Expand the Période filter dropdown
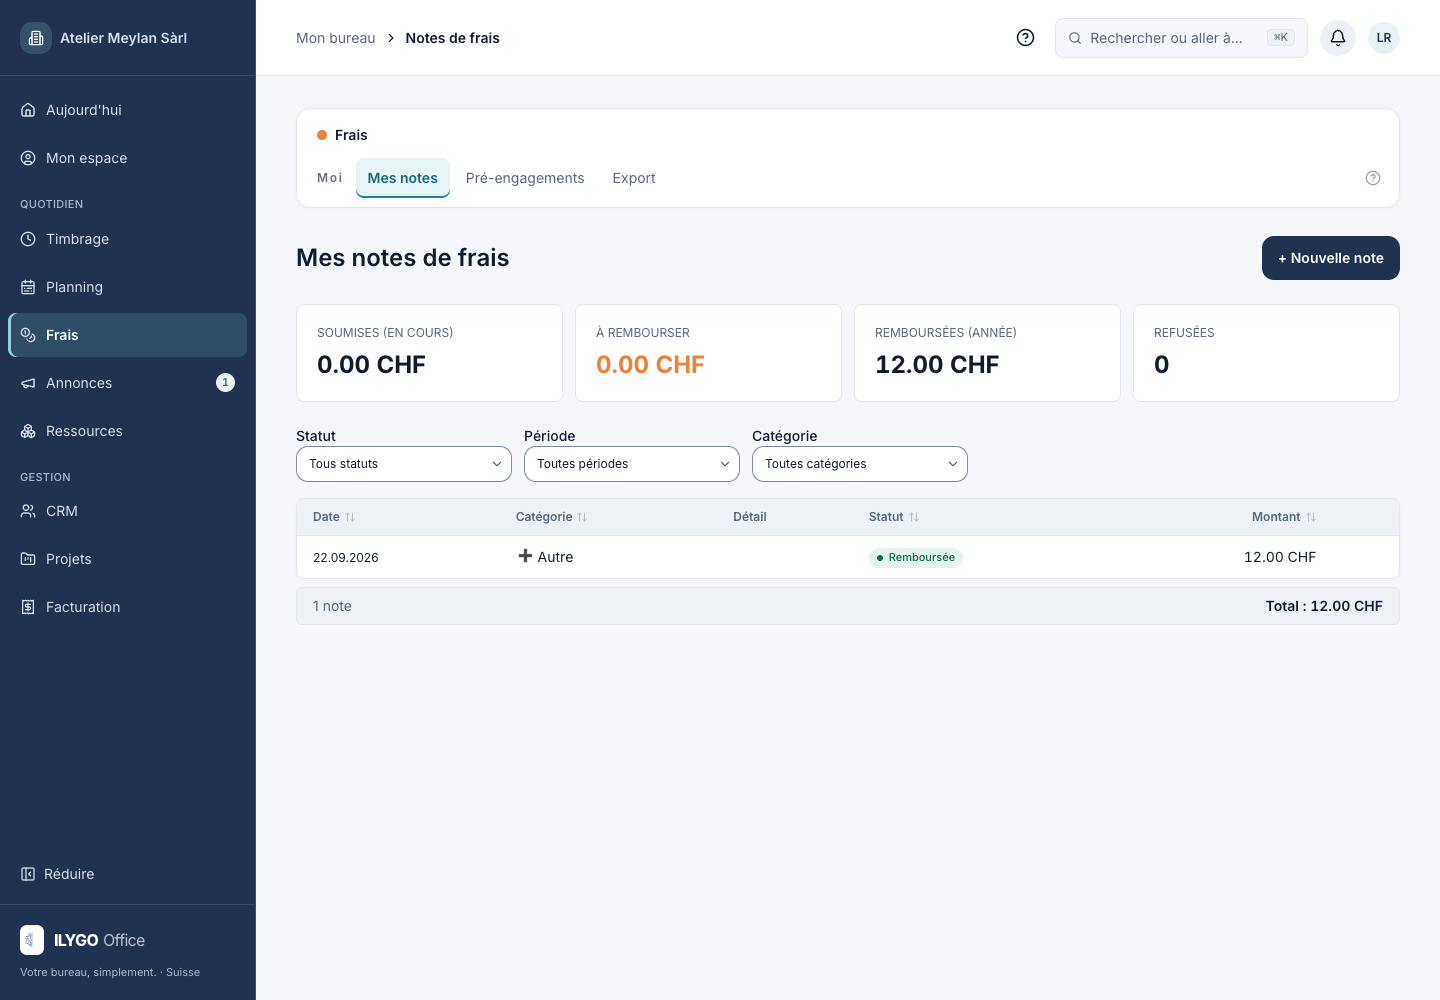The width and height of the screenshot is (1440, 1000). [632, 464]
